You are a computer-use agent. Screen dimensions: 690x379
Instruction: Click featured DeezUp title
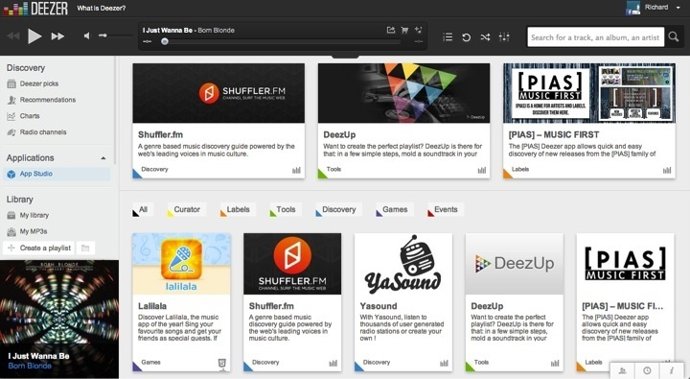(339, 135)
